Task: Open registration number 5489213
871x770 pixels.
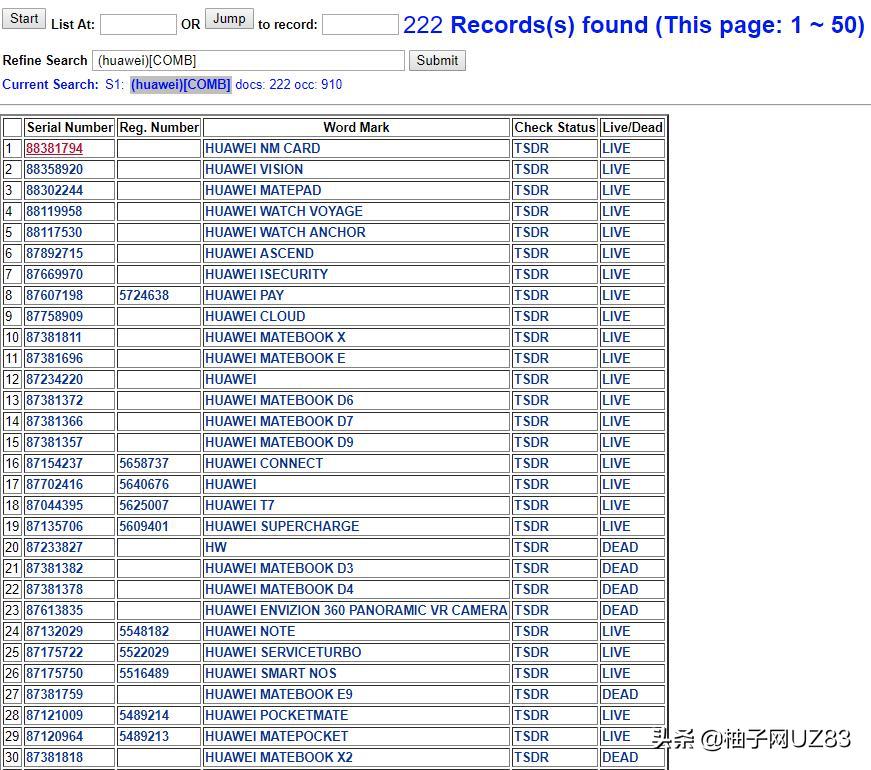Action: 144,737
